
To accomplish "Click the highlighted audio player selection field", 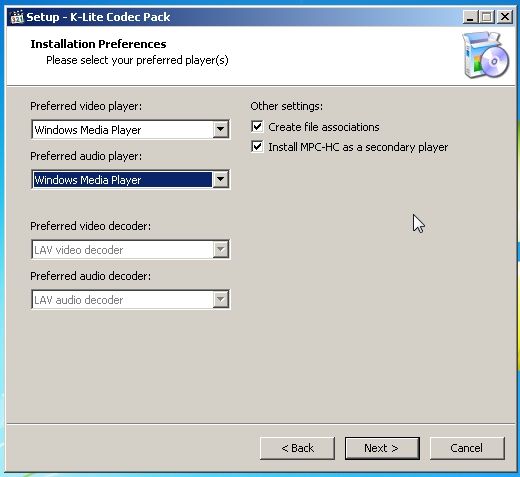I will [x=122, y=180].
